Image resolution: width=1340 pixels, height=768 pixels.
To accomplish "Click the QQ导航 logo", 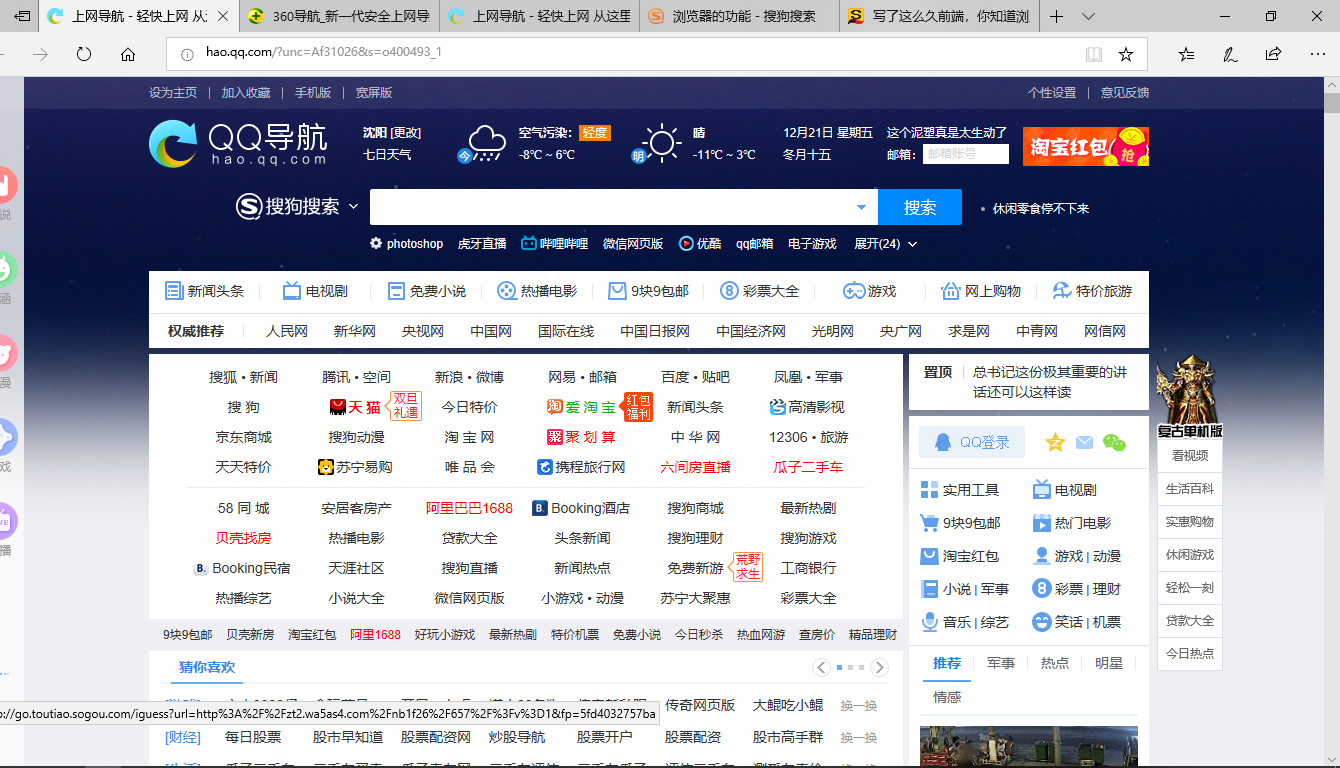I will coord(238,143).
